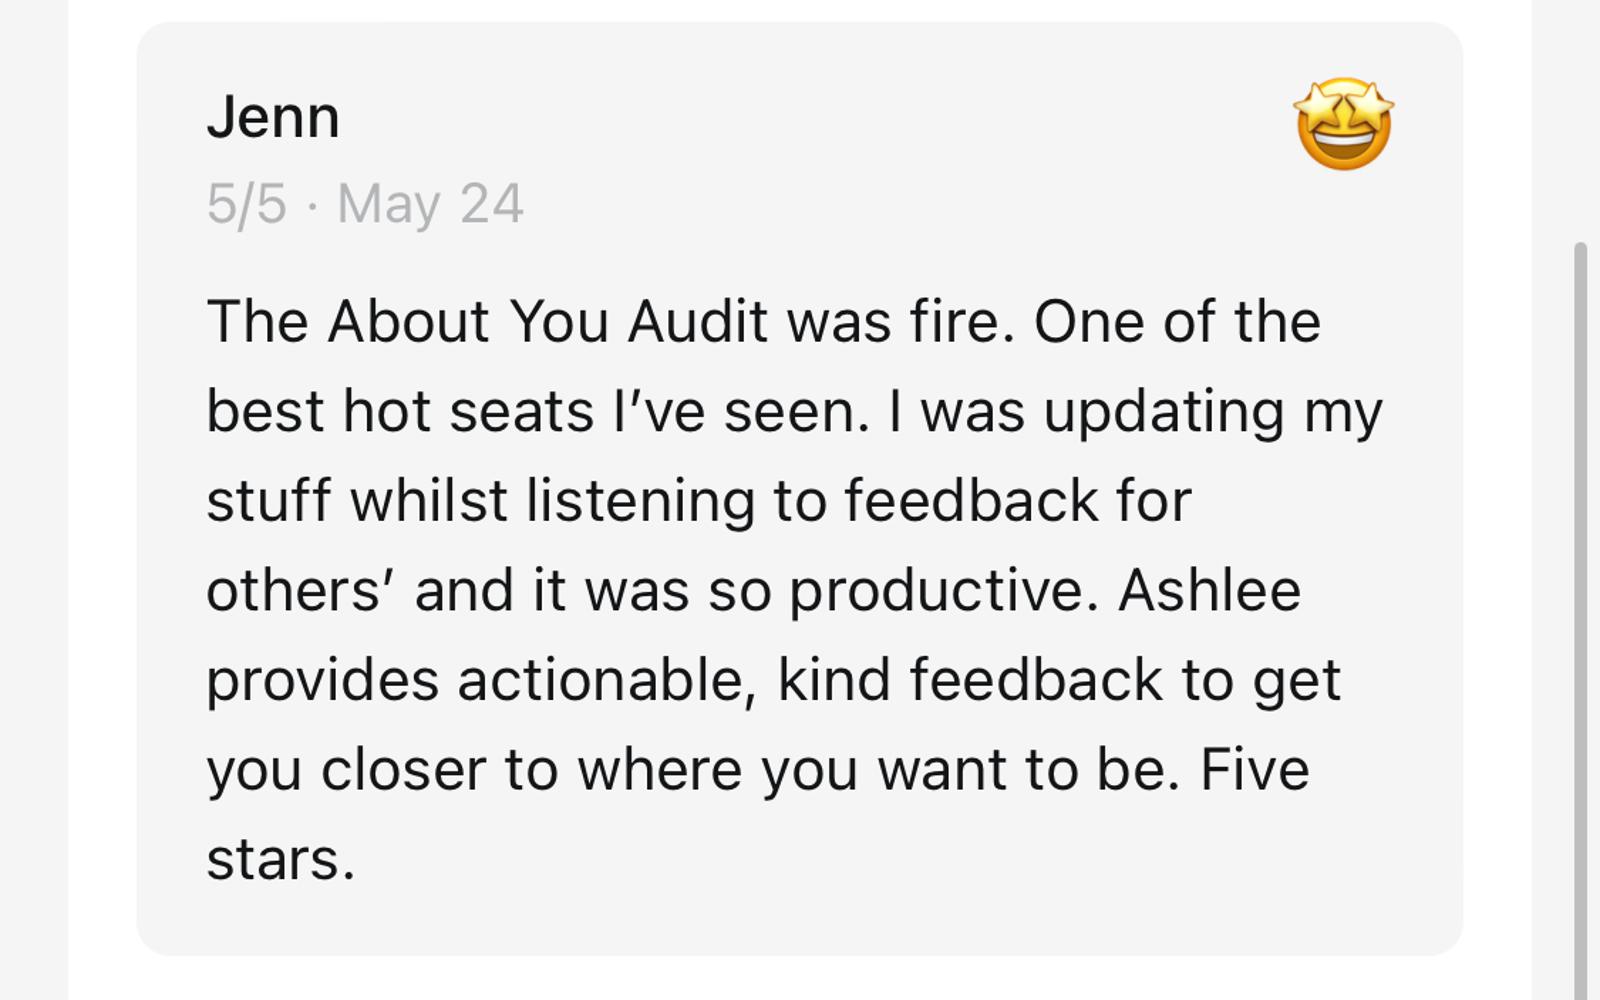The height and width of the screenshot is (1000, 1600).
Task: Click the word "stars." on last line
Action: 281,860
